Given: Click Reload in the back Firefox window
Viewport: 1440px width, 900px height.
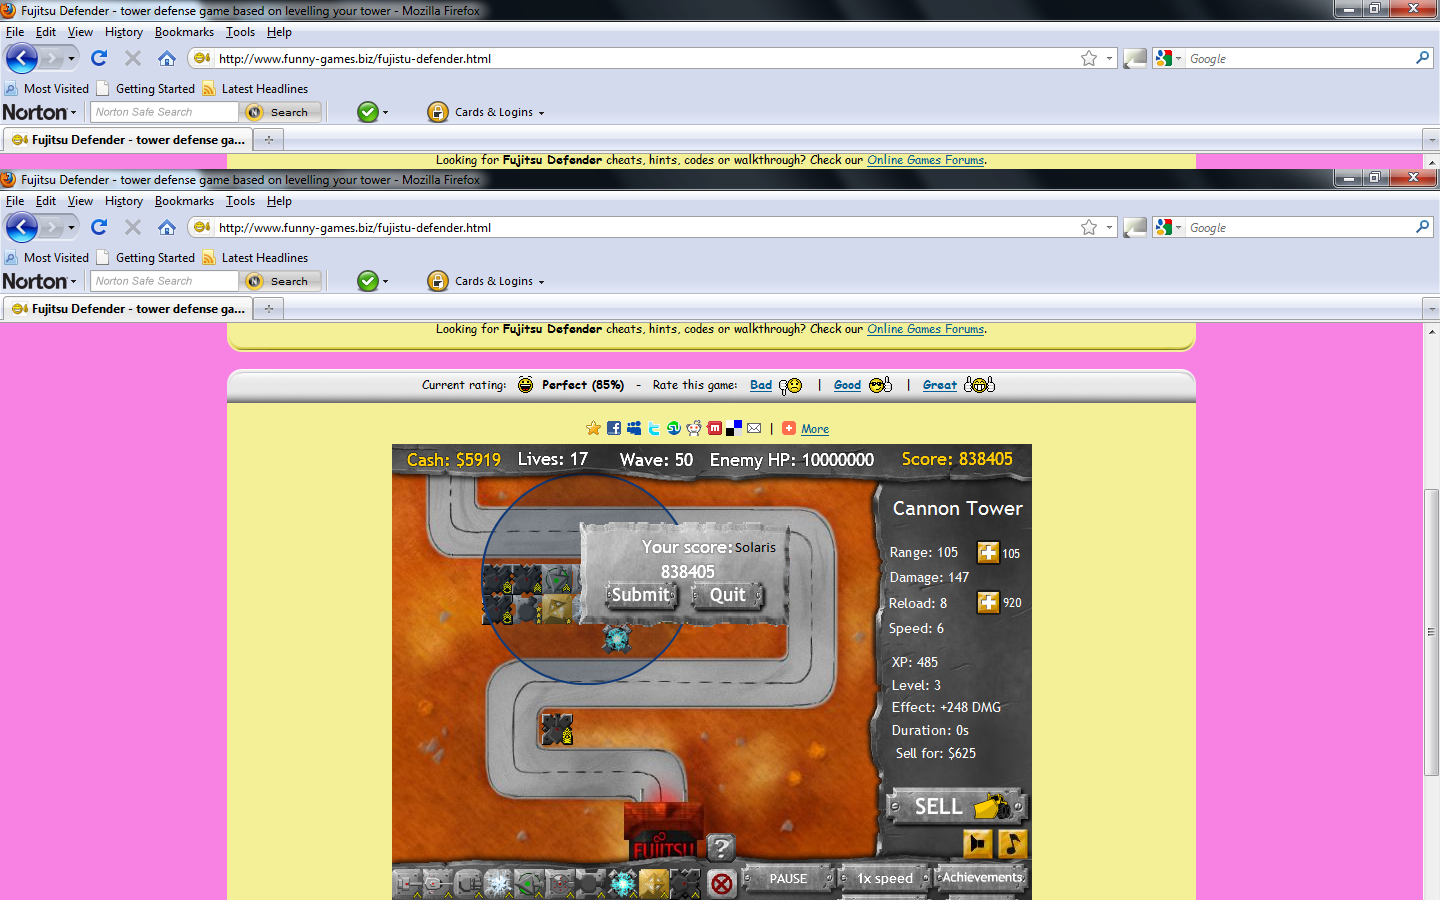Looking at the screenshot, I should [x=99, y=58].
